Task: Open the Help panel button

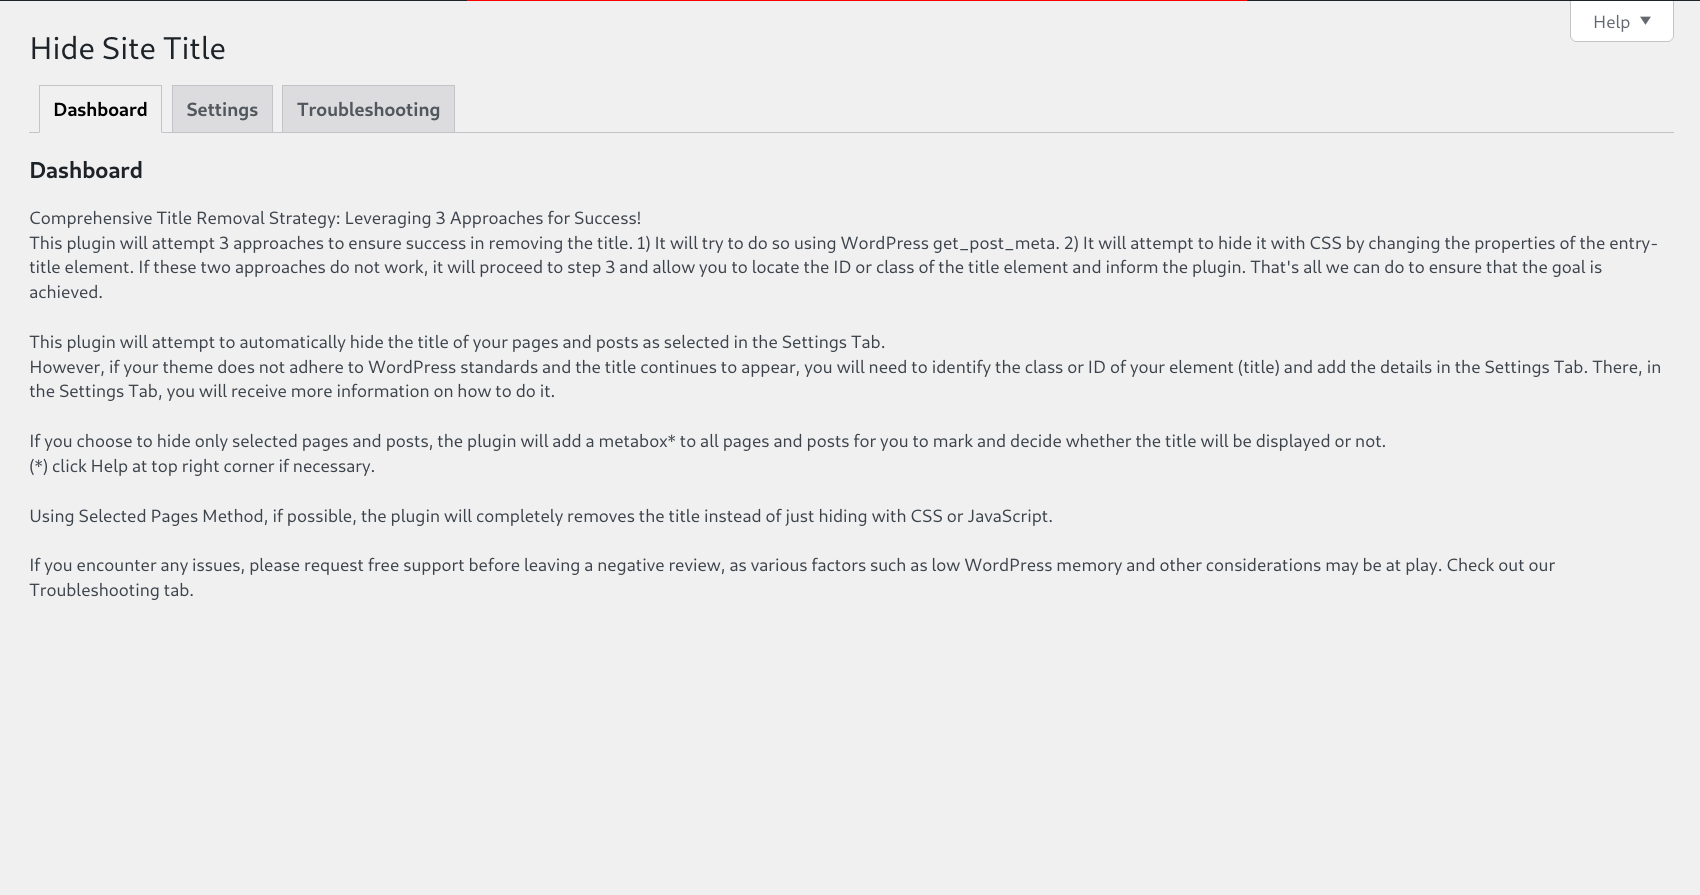Action: (x=1621, y=21)
